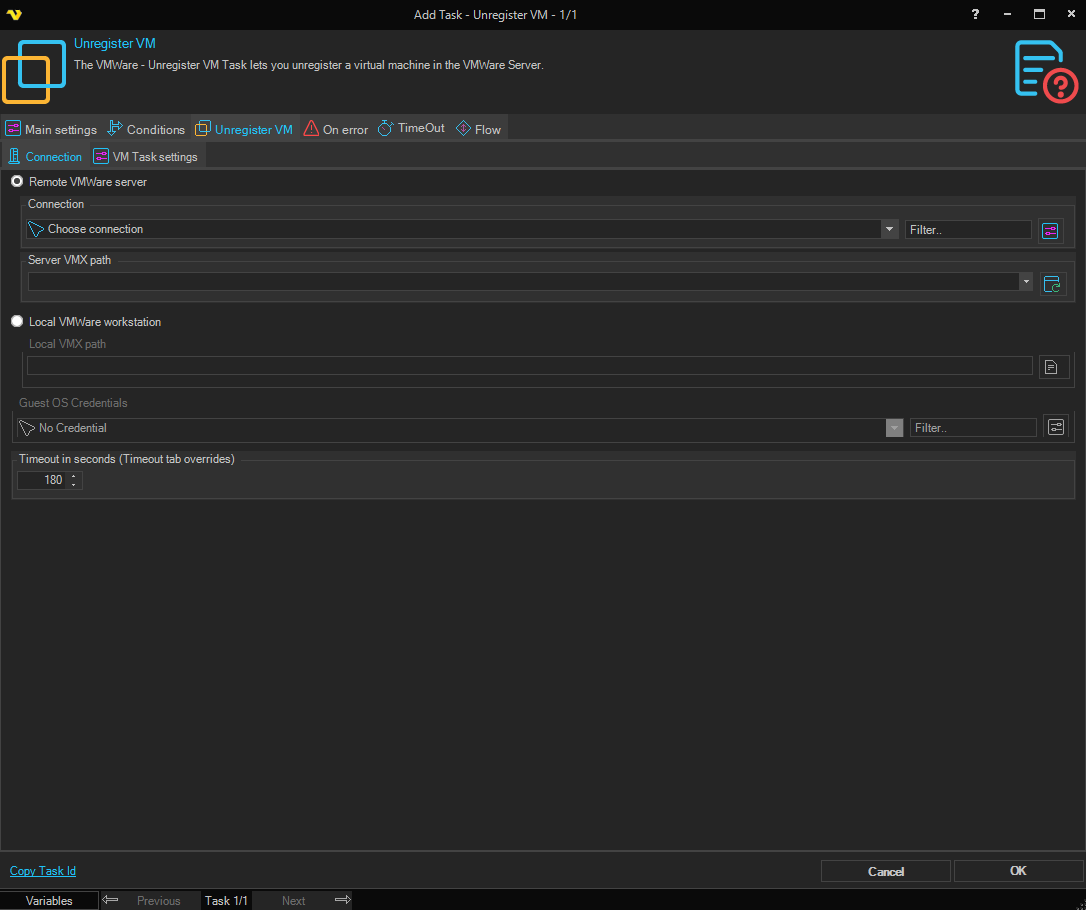The image size is (1086, 910).
Task: Select the Remote VMWare server radio button
Action: click(17, 182)
